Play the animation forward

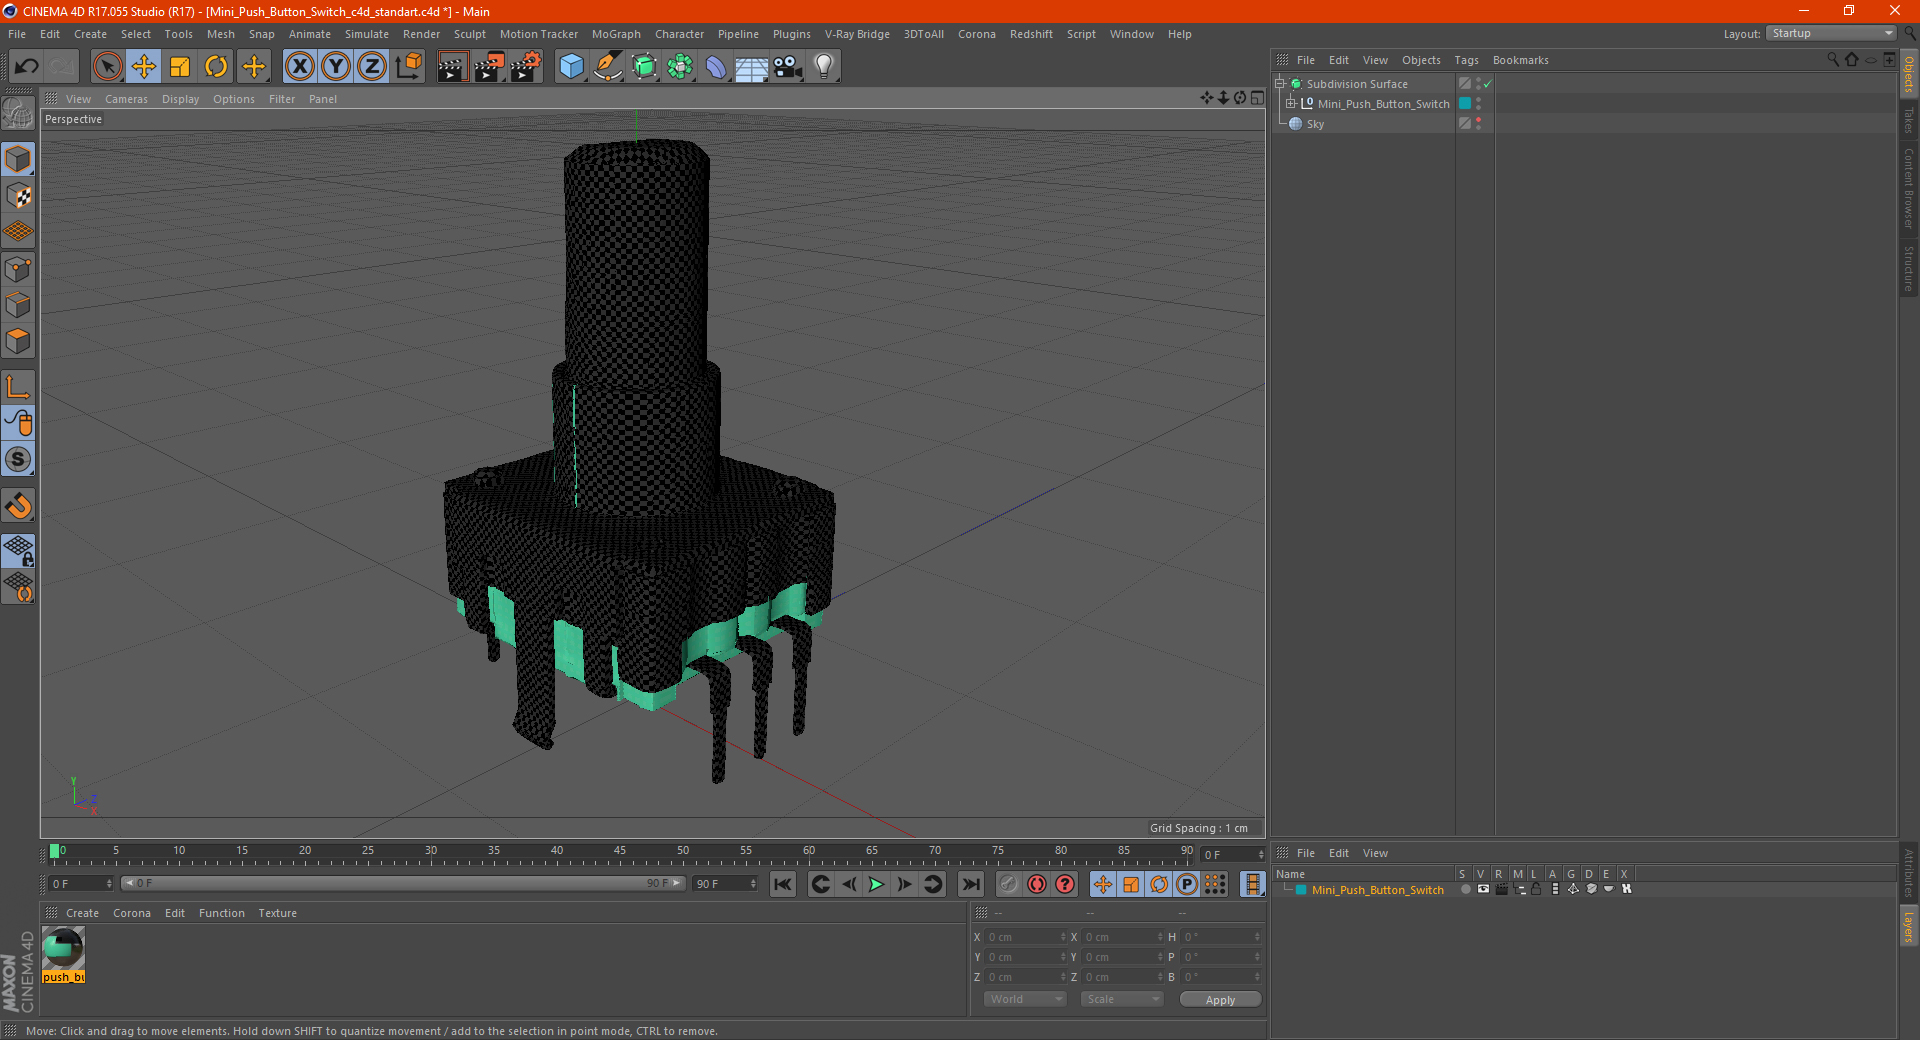pos(876,884)
